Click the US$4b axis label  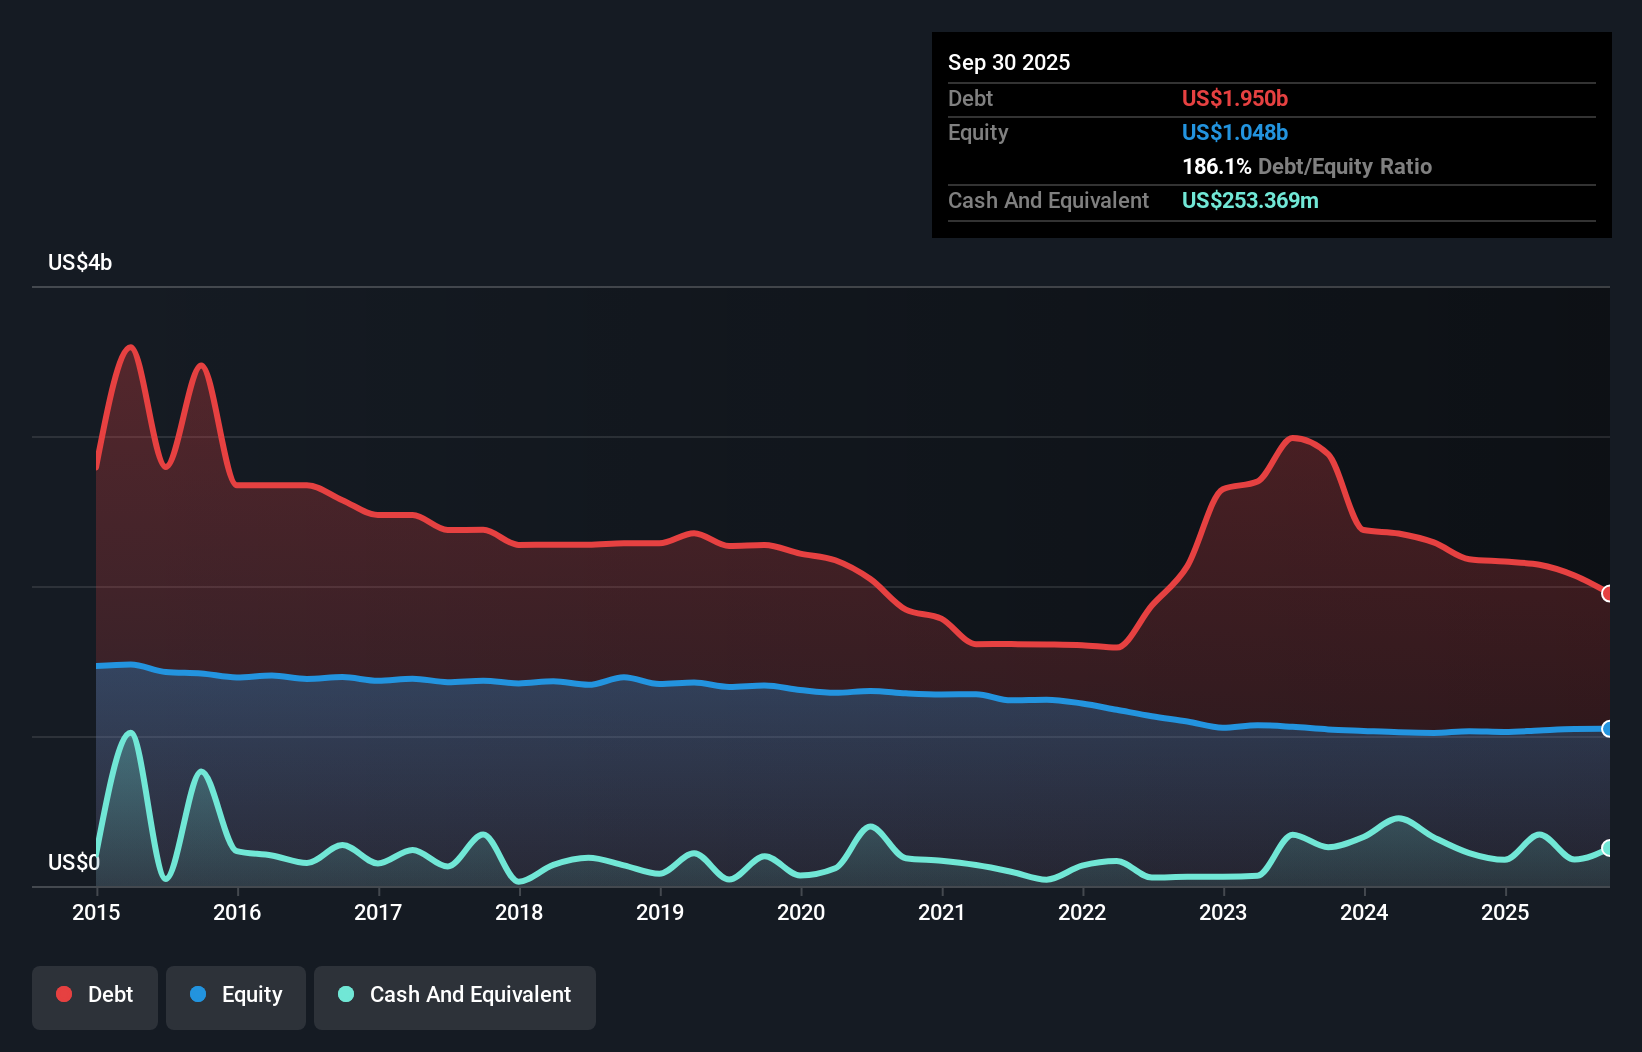pyautogui.click(x=80, y=262)
